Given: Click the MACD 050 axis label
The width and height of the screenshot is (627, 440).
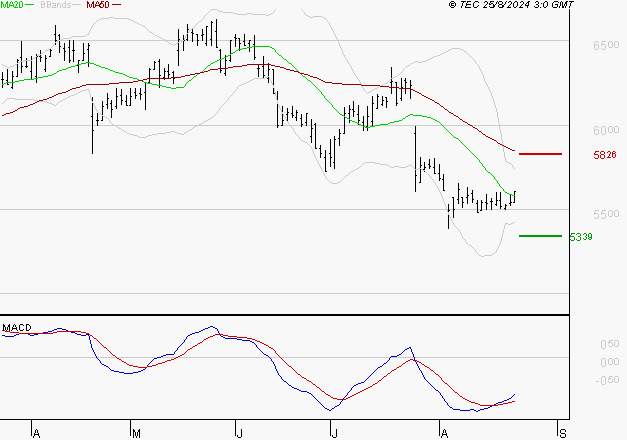Looking at the screenshot, I should coord(610,344).
